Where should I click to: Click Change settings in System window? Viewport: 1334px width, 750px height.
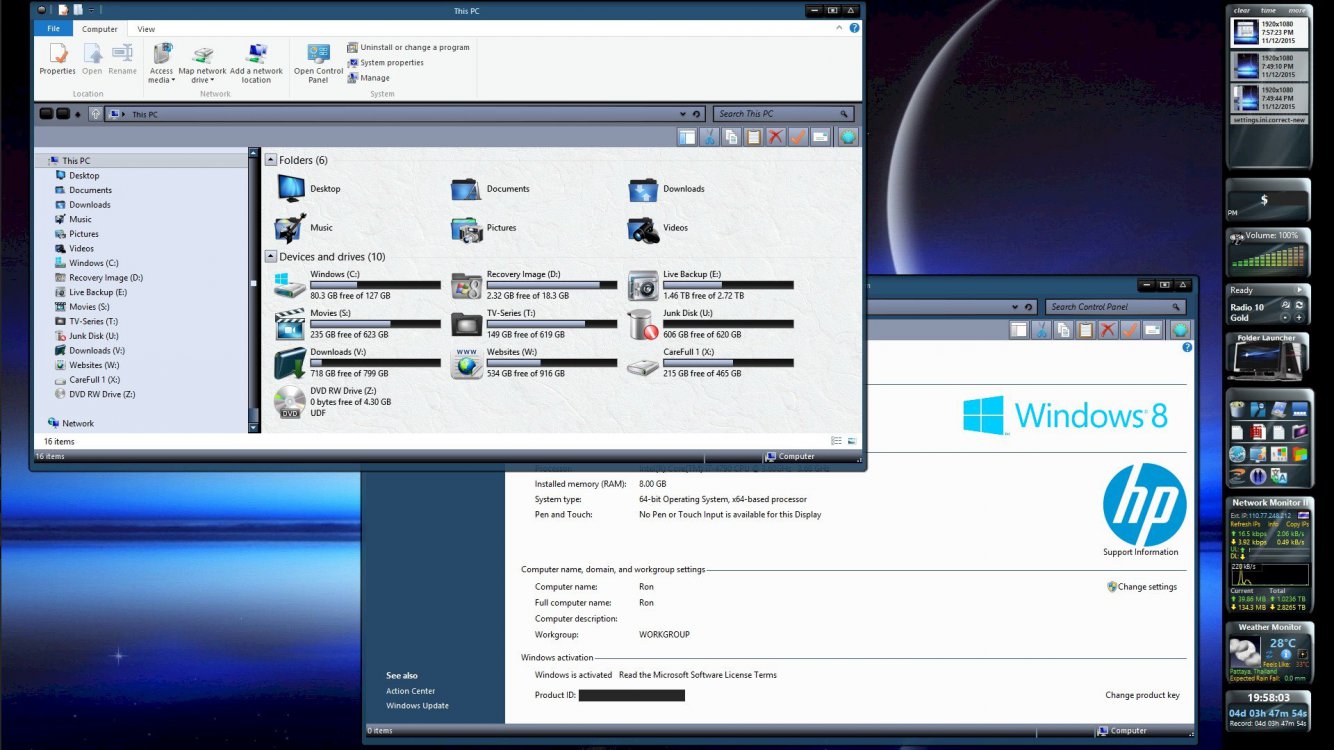point(1142,587)
